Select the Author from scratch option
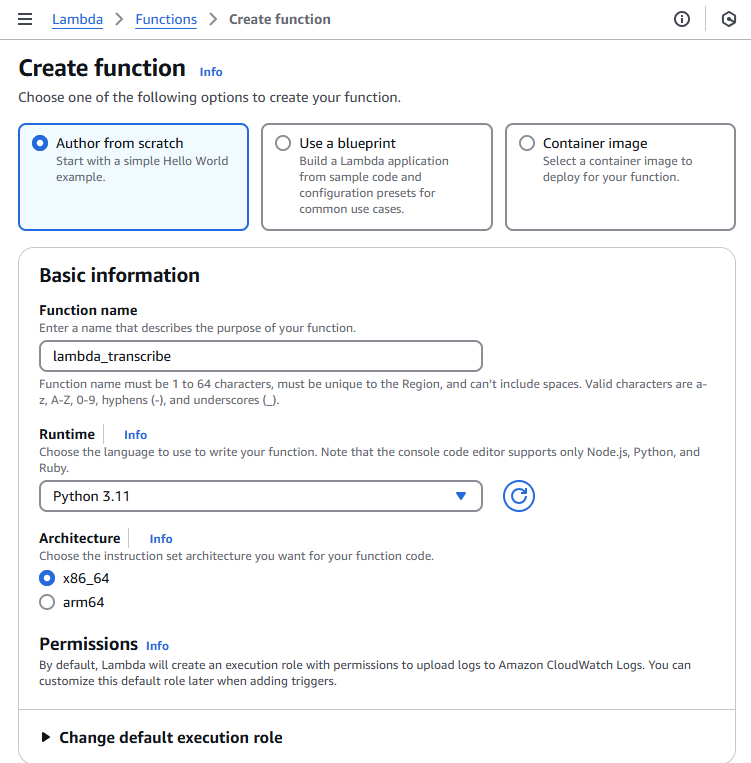This screenshot has width=751, height=763. pos(40,143)
